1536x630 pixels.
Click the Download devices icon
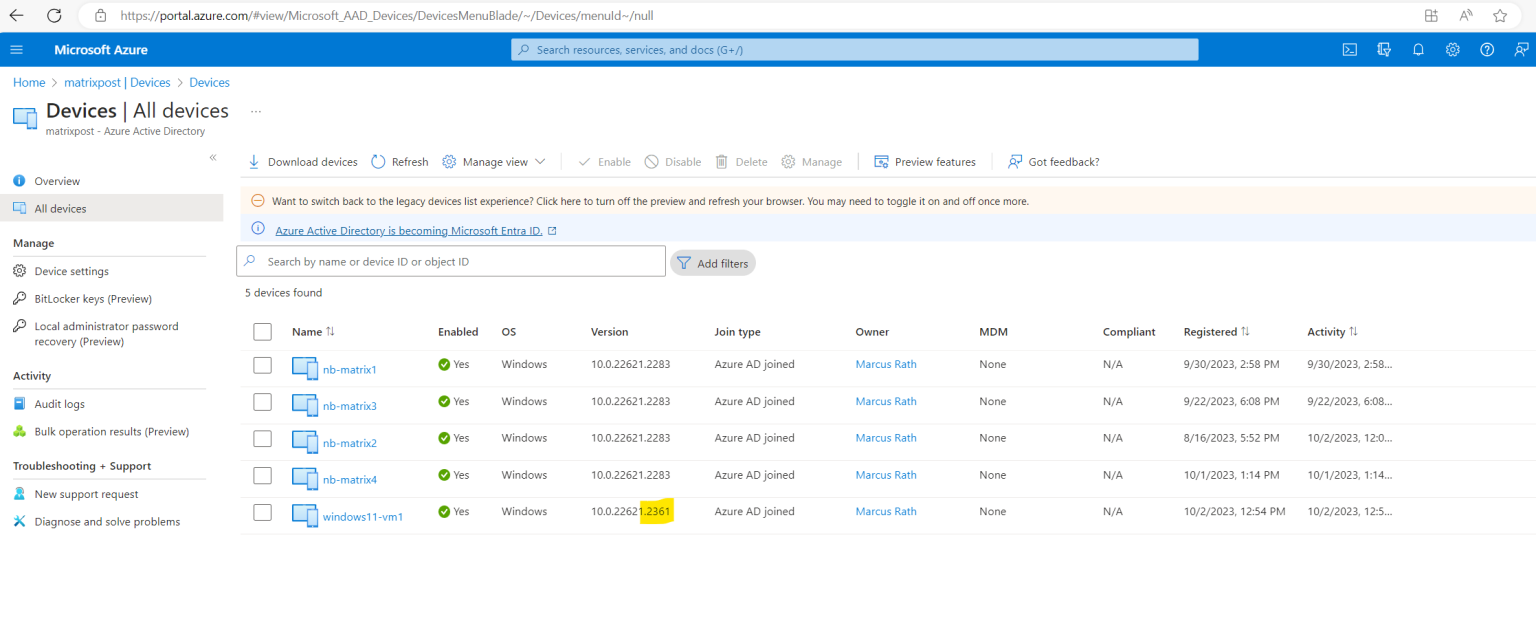[x=256, y=161]
